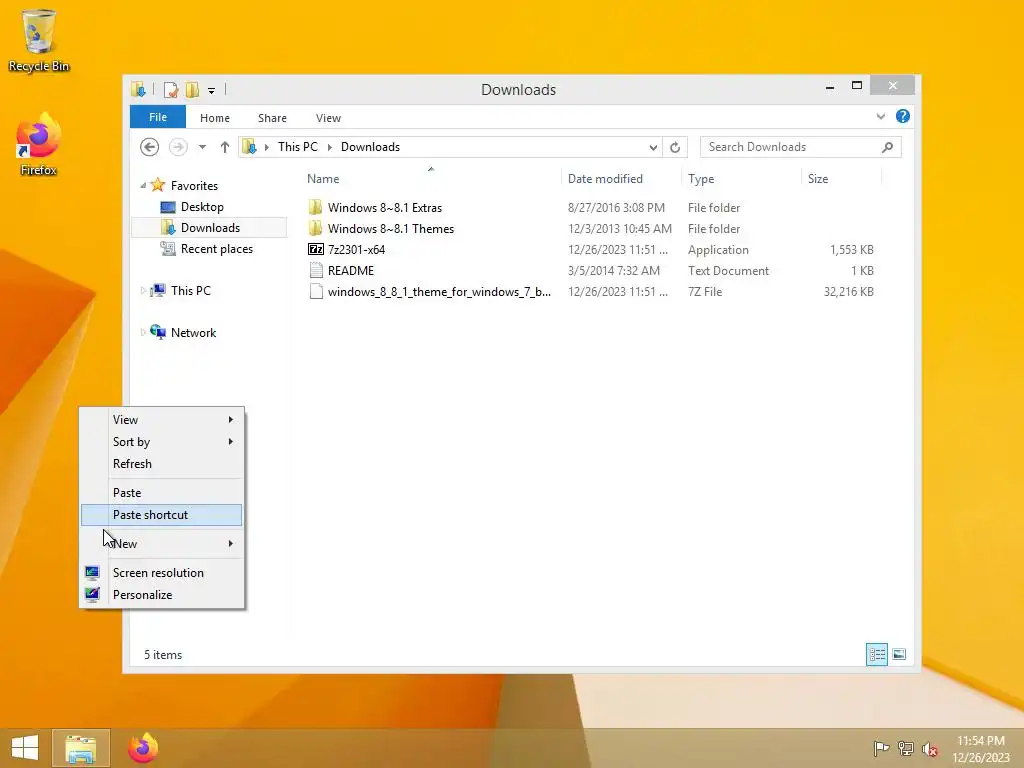Screen dimensions: 1024x768
Task: Click the network tray icon
Action: pos(906,749)
